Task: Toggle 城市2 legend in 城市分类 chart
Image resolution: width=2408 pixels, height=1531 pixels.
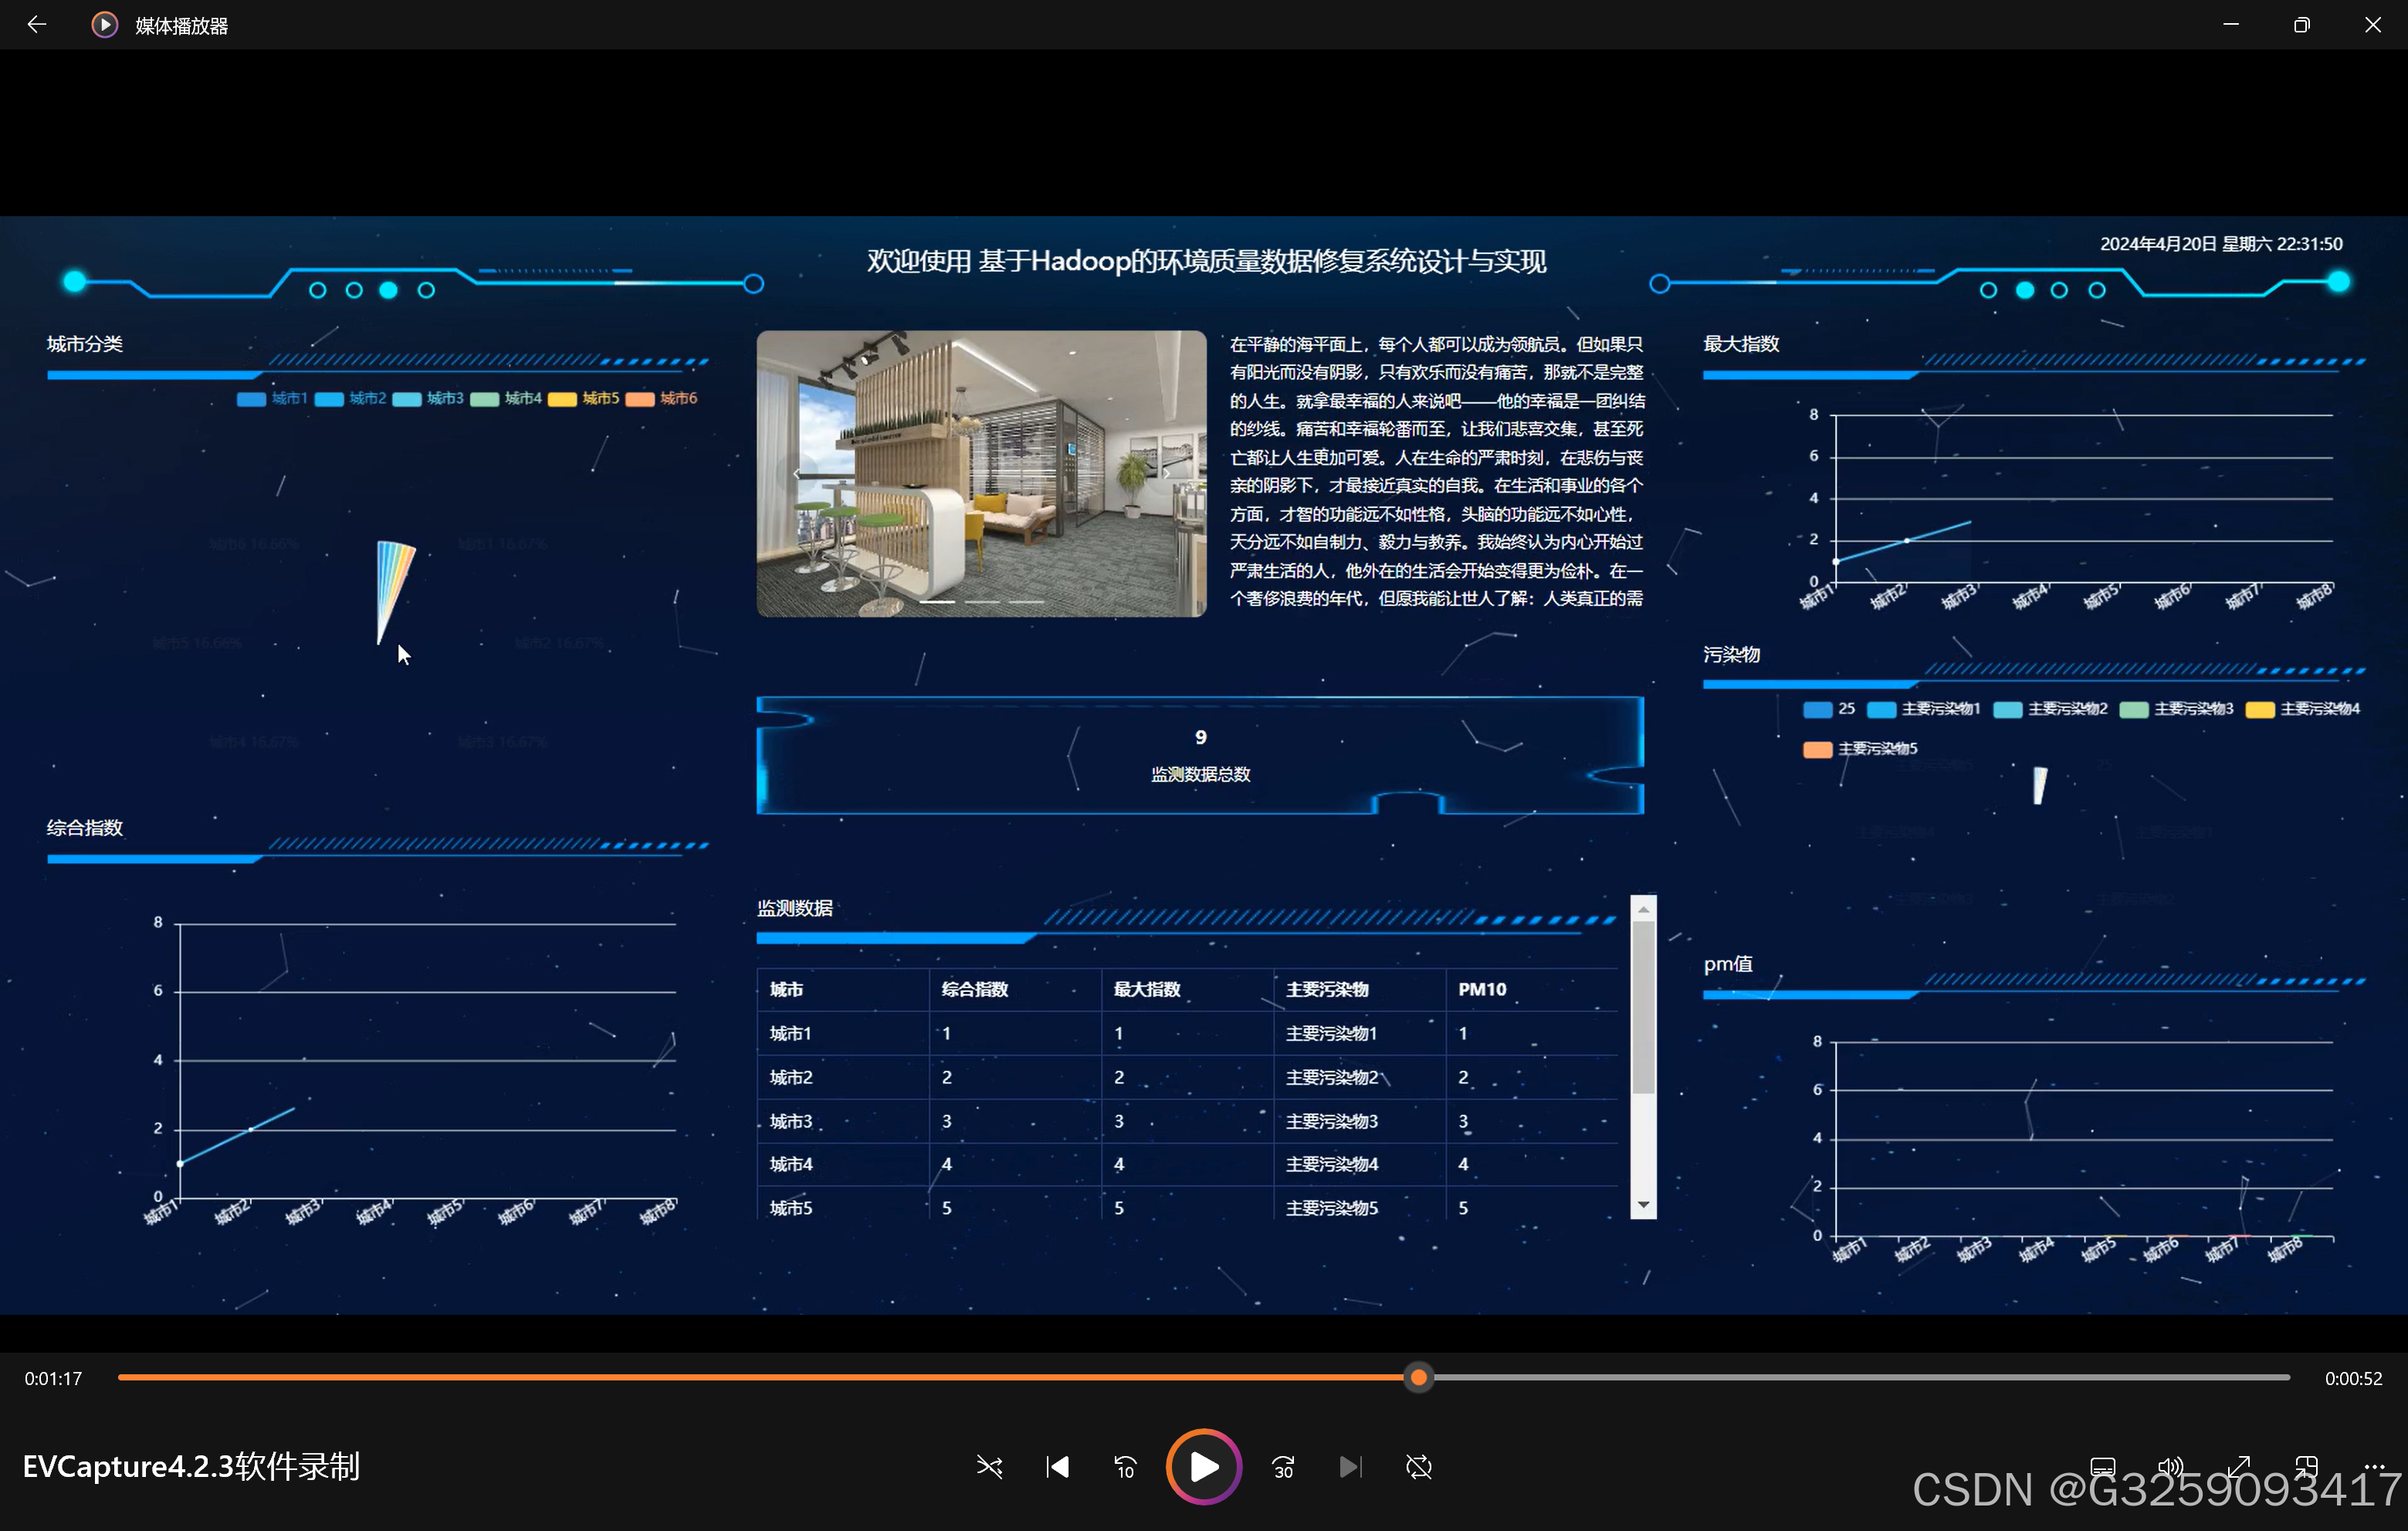Action: 350,399
